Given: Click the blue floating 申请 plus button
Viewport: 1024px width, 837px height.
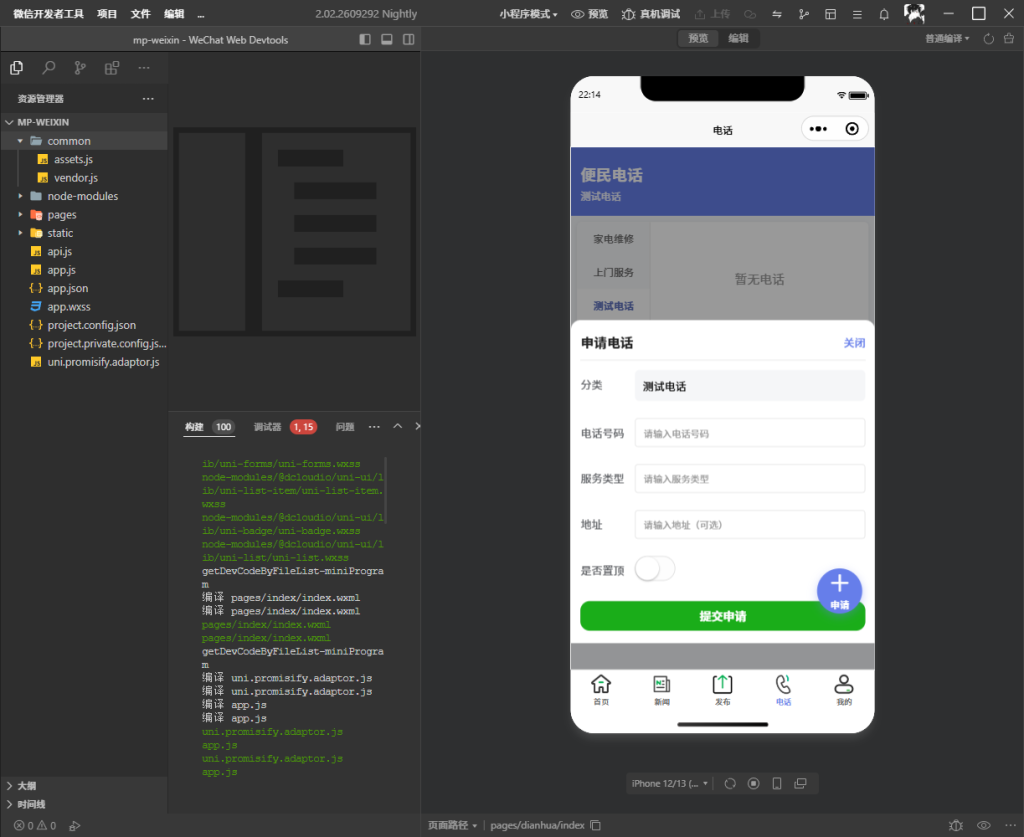Looking at the screenshot, I should pyautogui.click(x=839, y=590).
